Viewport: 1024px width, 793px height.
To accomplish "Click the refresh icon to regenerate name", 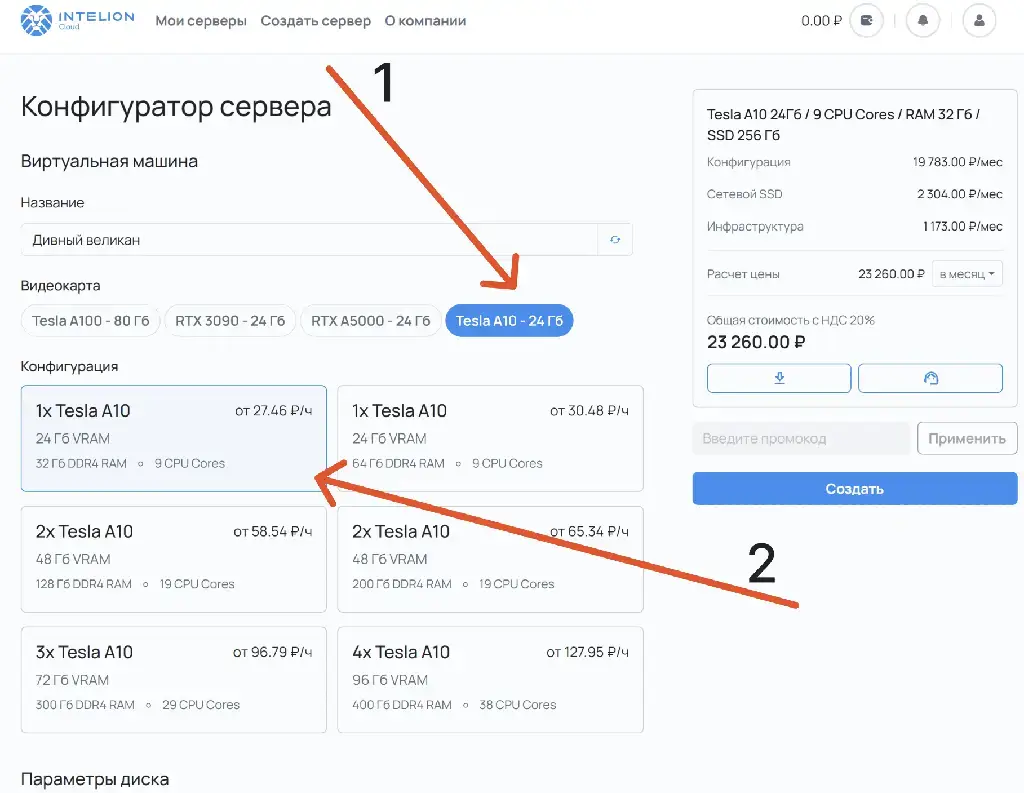I will (x=615, y=240).
